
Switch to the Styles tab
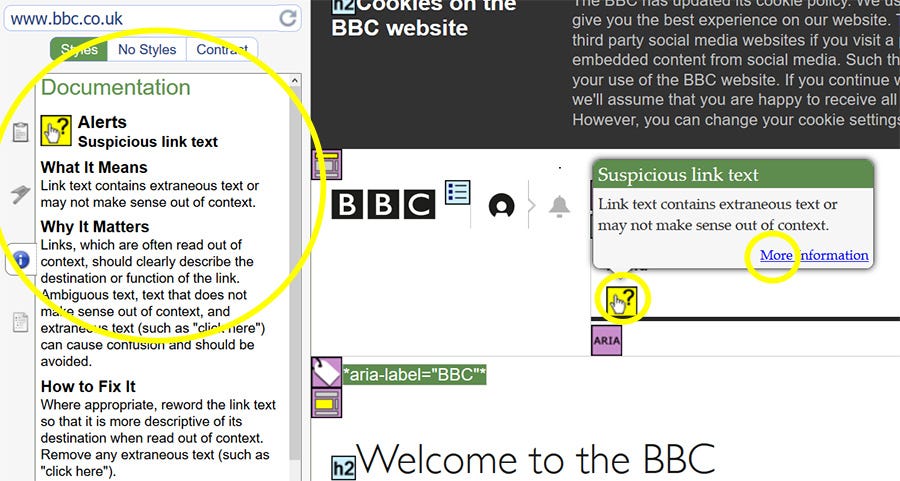click(x=79, y=49)
